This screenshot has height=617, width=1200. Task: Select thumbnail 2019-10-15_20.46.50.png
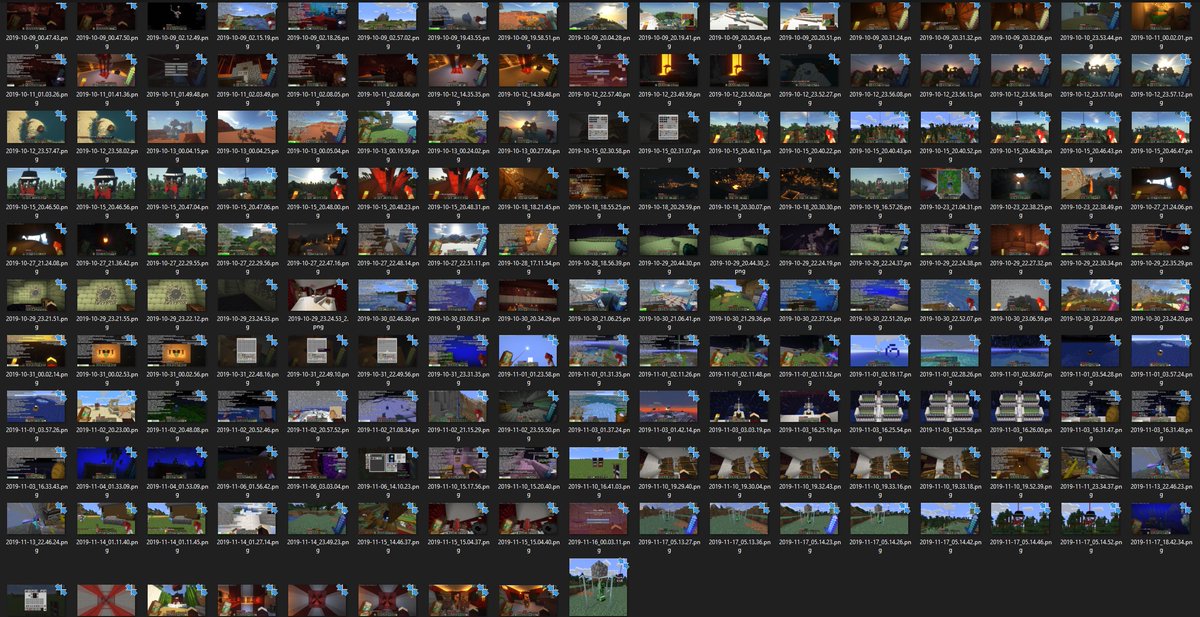tap(35, 183)
